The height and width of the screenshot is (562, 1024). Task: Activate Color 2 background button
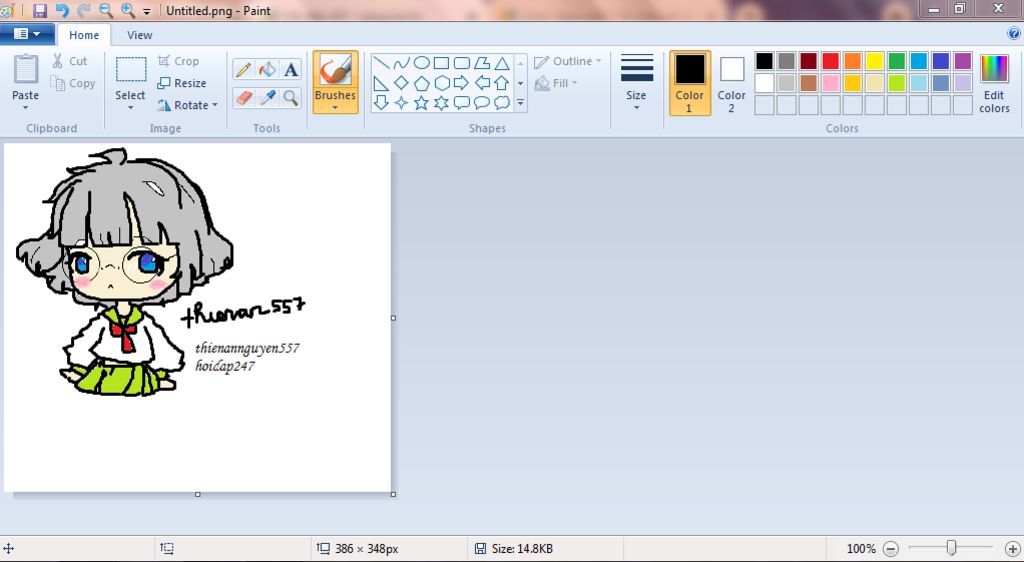point(731,83)
